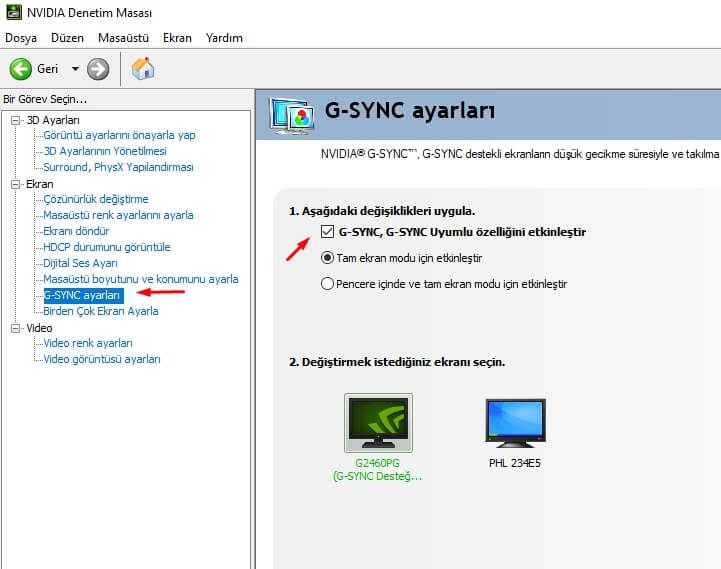Select Ekranı döndür in the tree
The image size is (721, 569).
[76, 231]
